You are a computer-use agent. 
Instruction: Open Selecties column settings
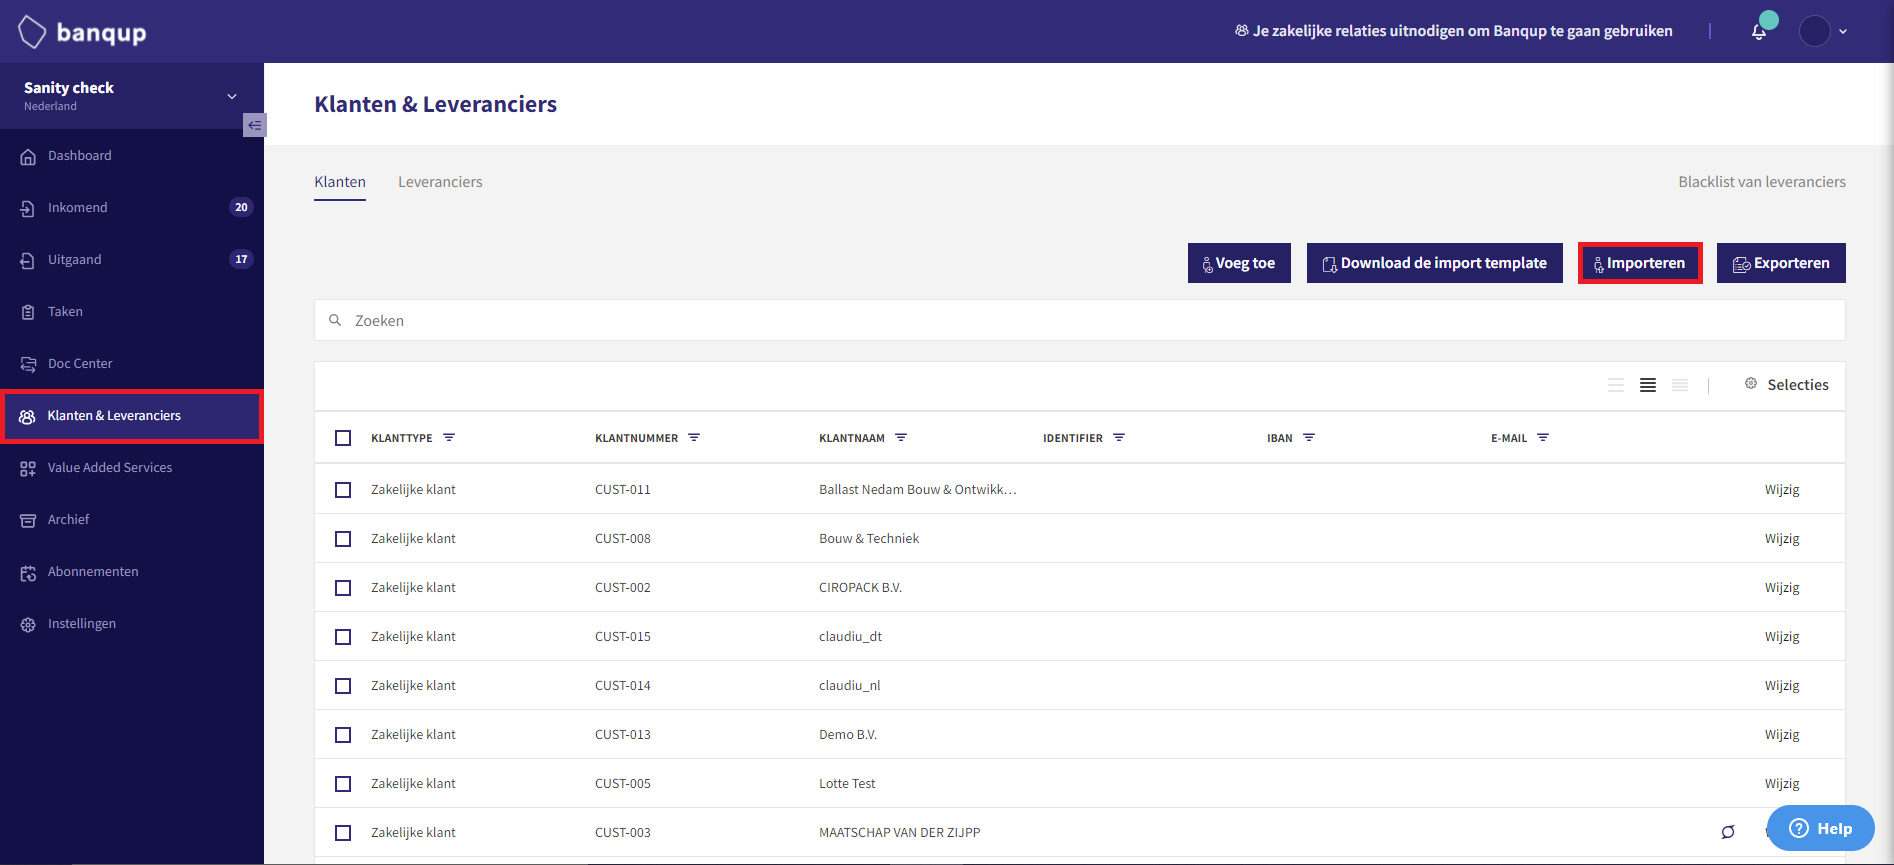click(x=1787, y=384)
